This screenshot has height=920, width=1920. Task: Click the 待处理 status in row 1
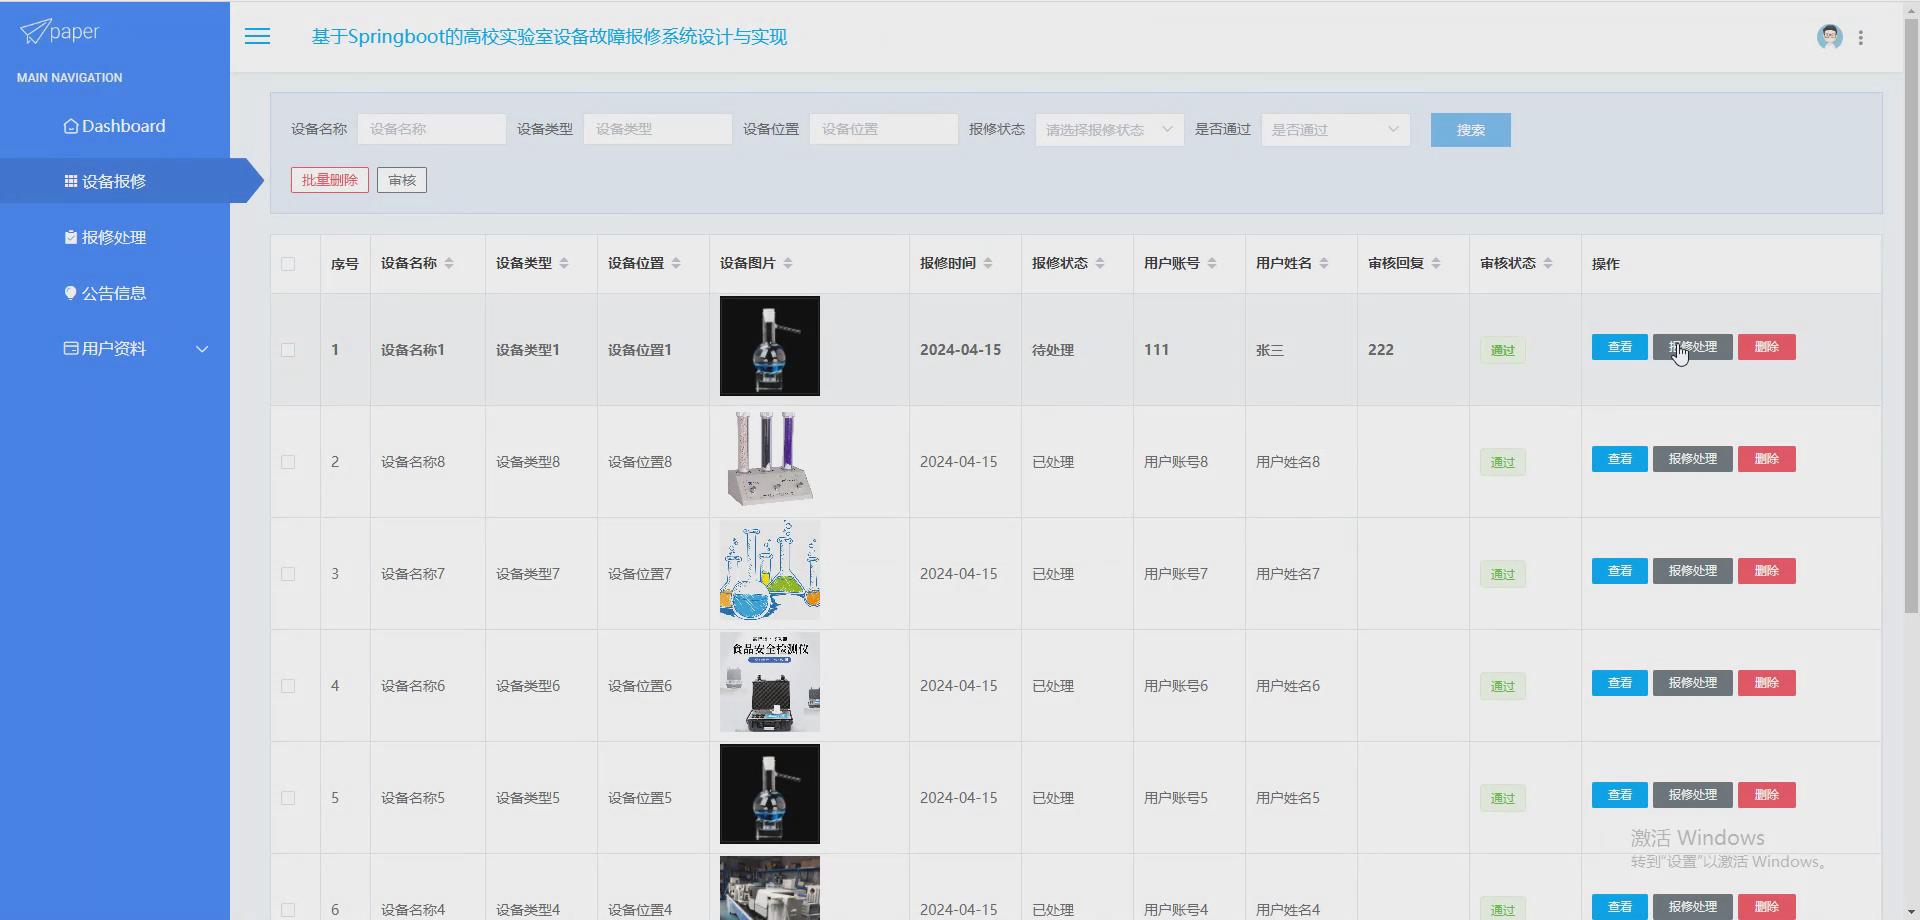pos(1053,350)
